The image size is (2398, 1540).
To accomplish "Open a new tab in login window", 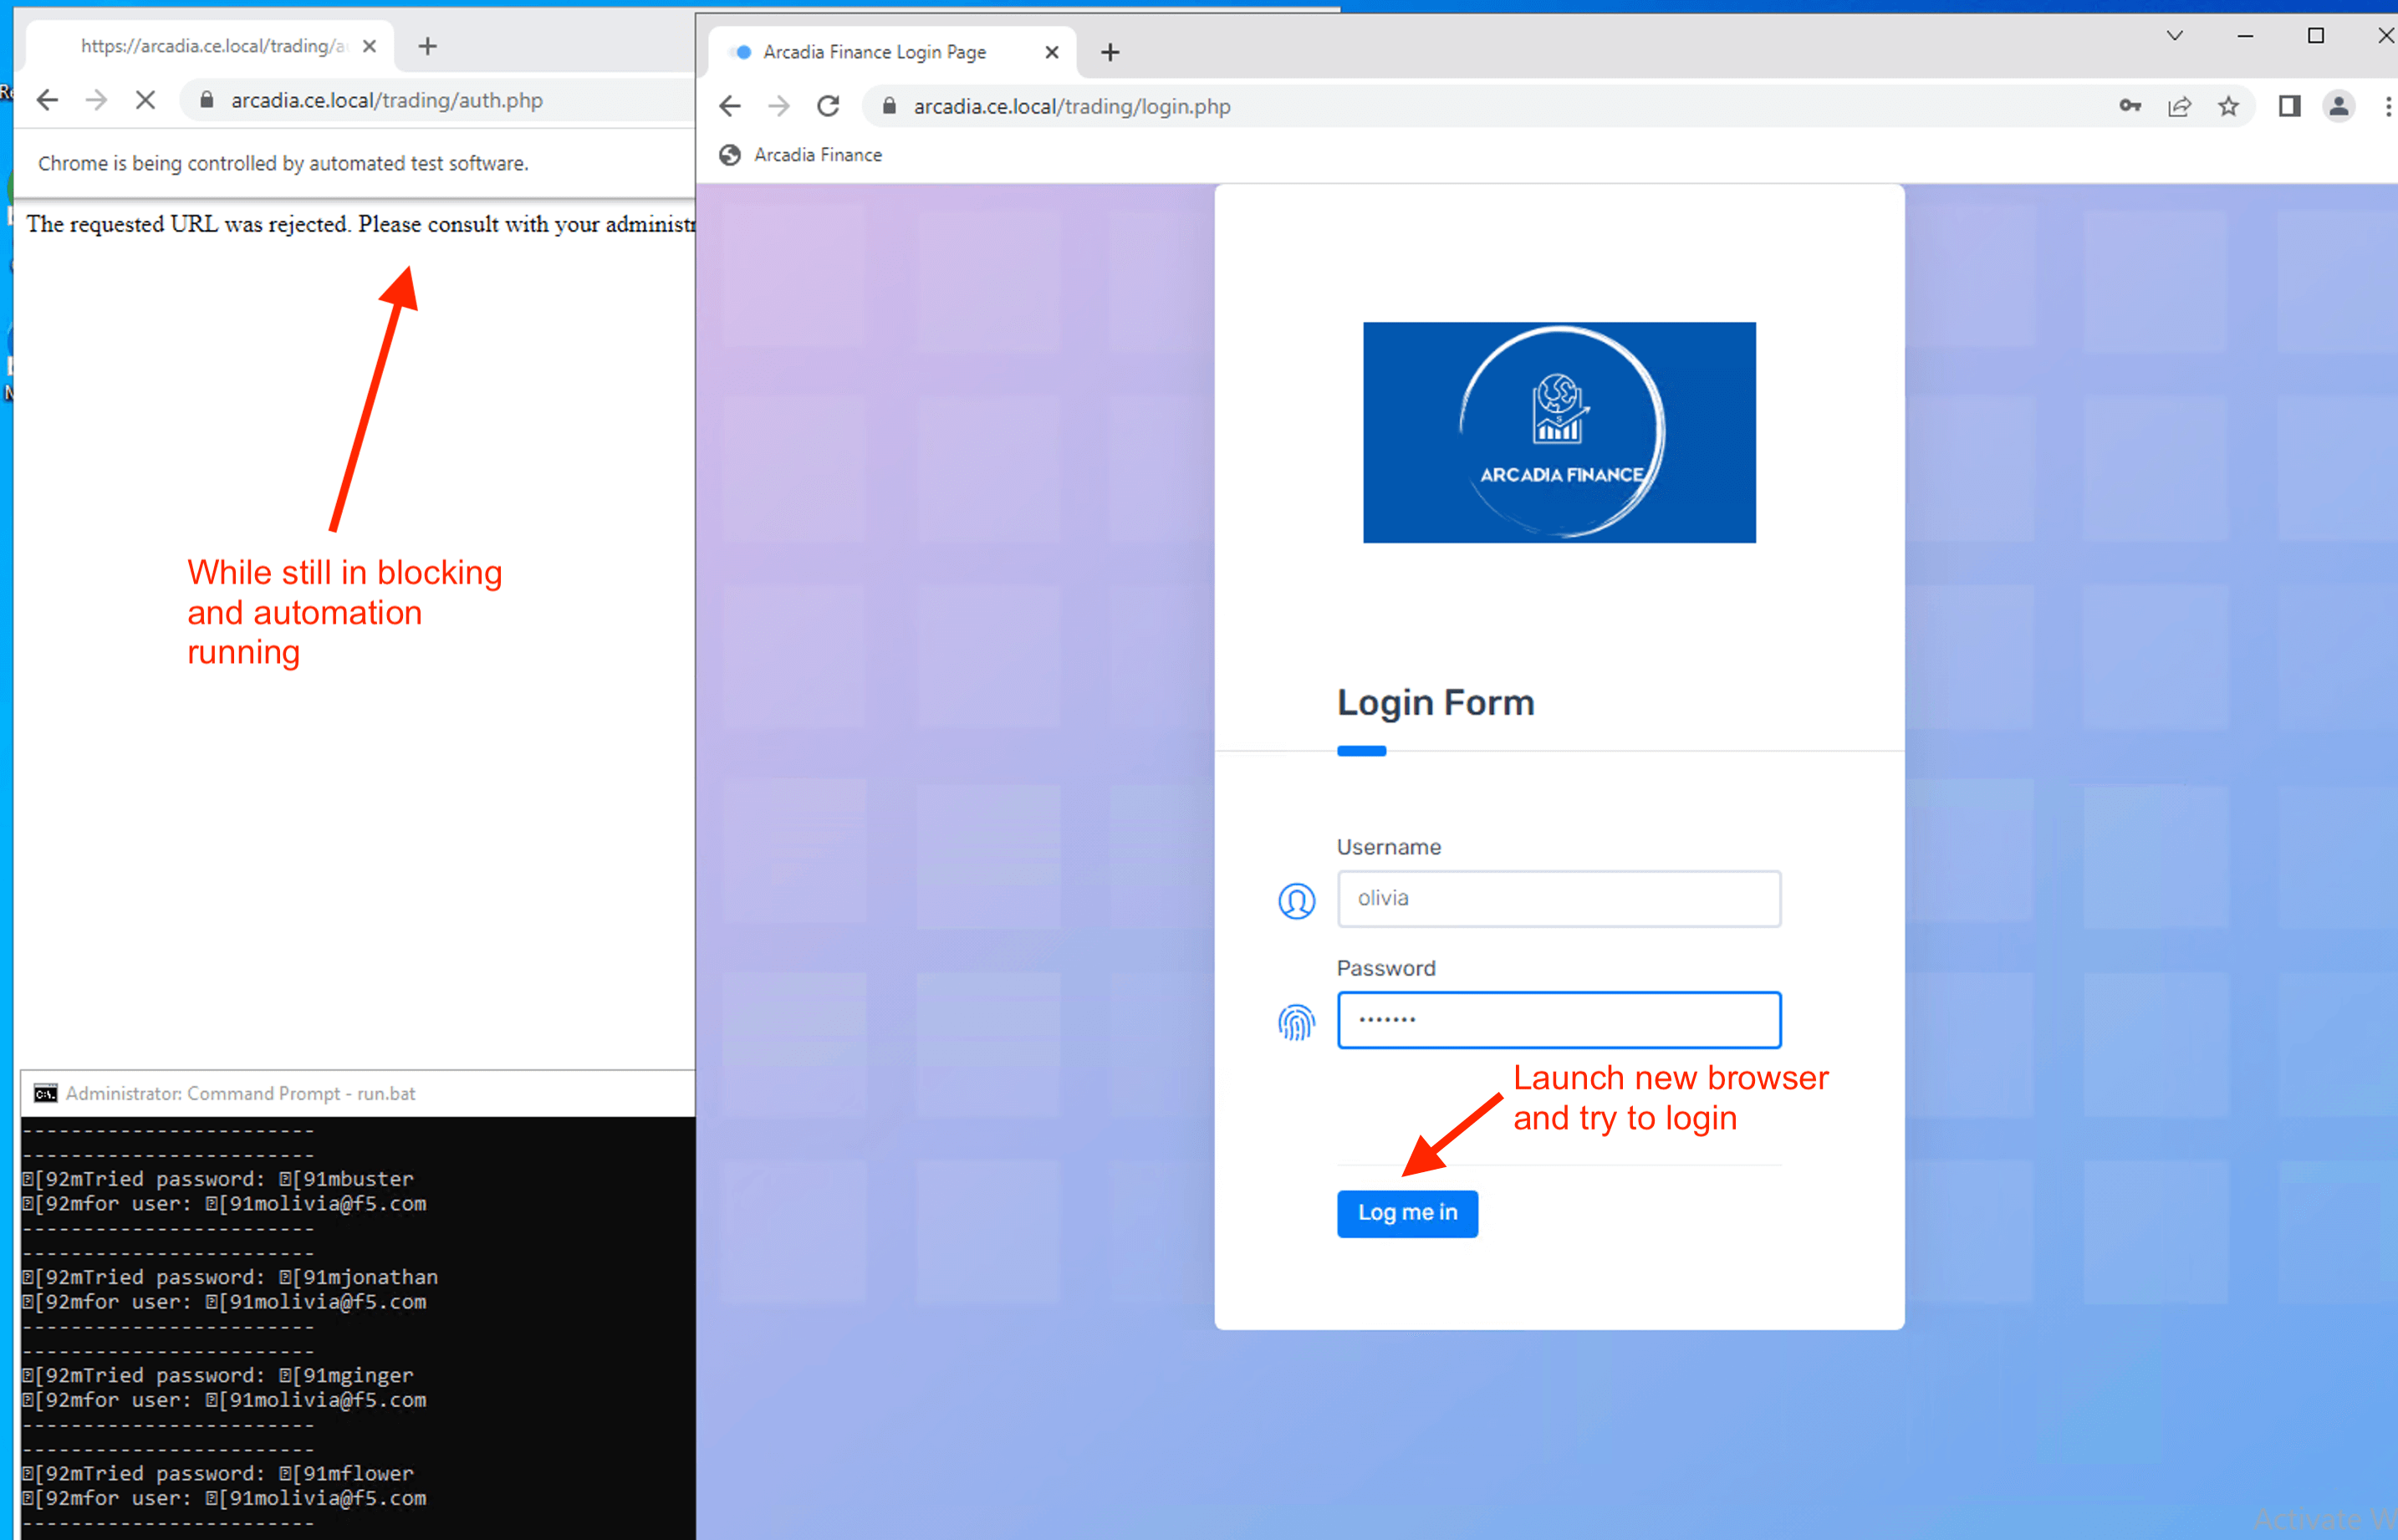I will click(x=1110, y=52).
